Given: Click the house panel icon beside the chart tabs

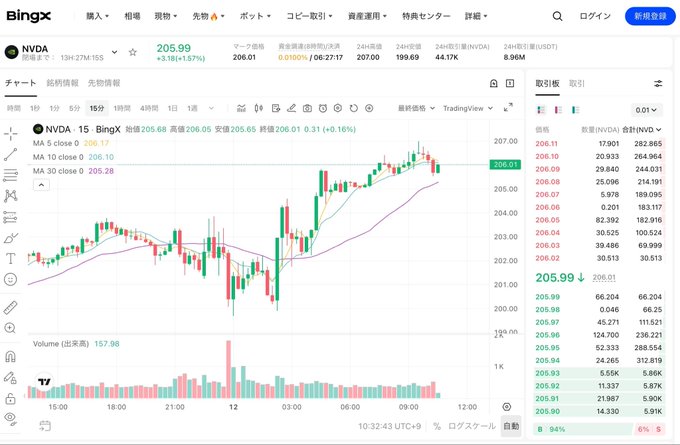Looking at the screenshot, I should click(x=494, y=83).
